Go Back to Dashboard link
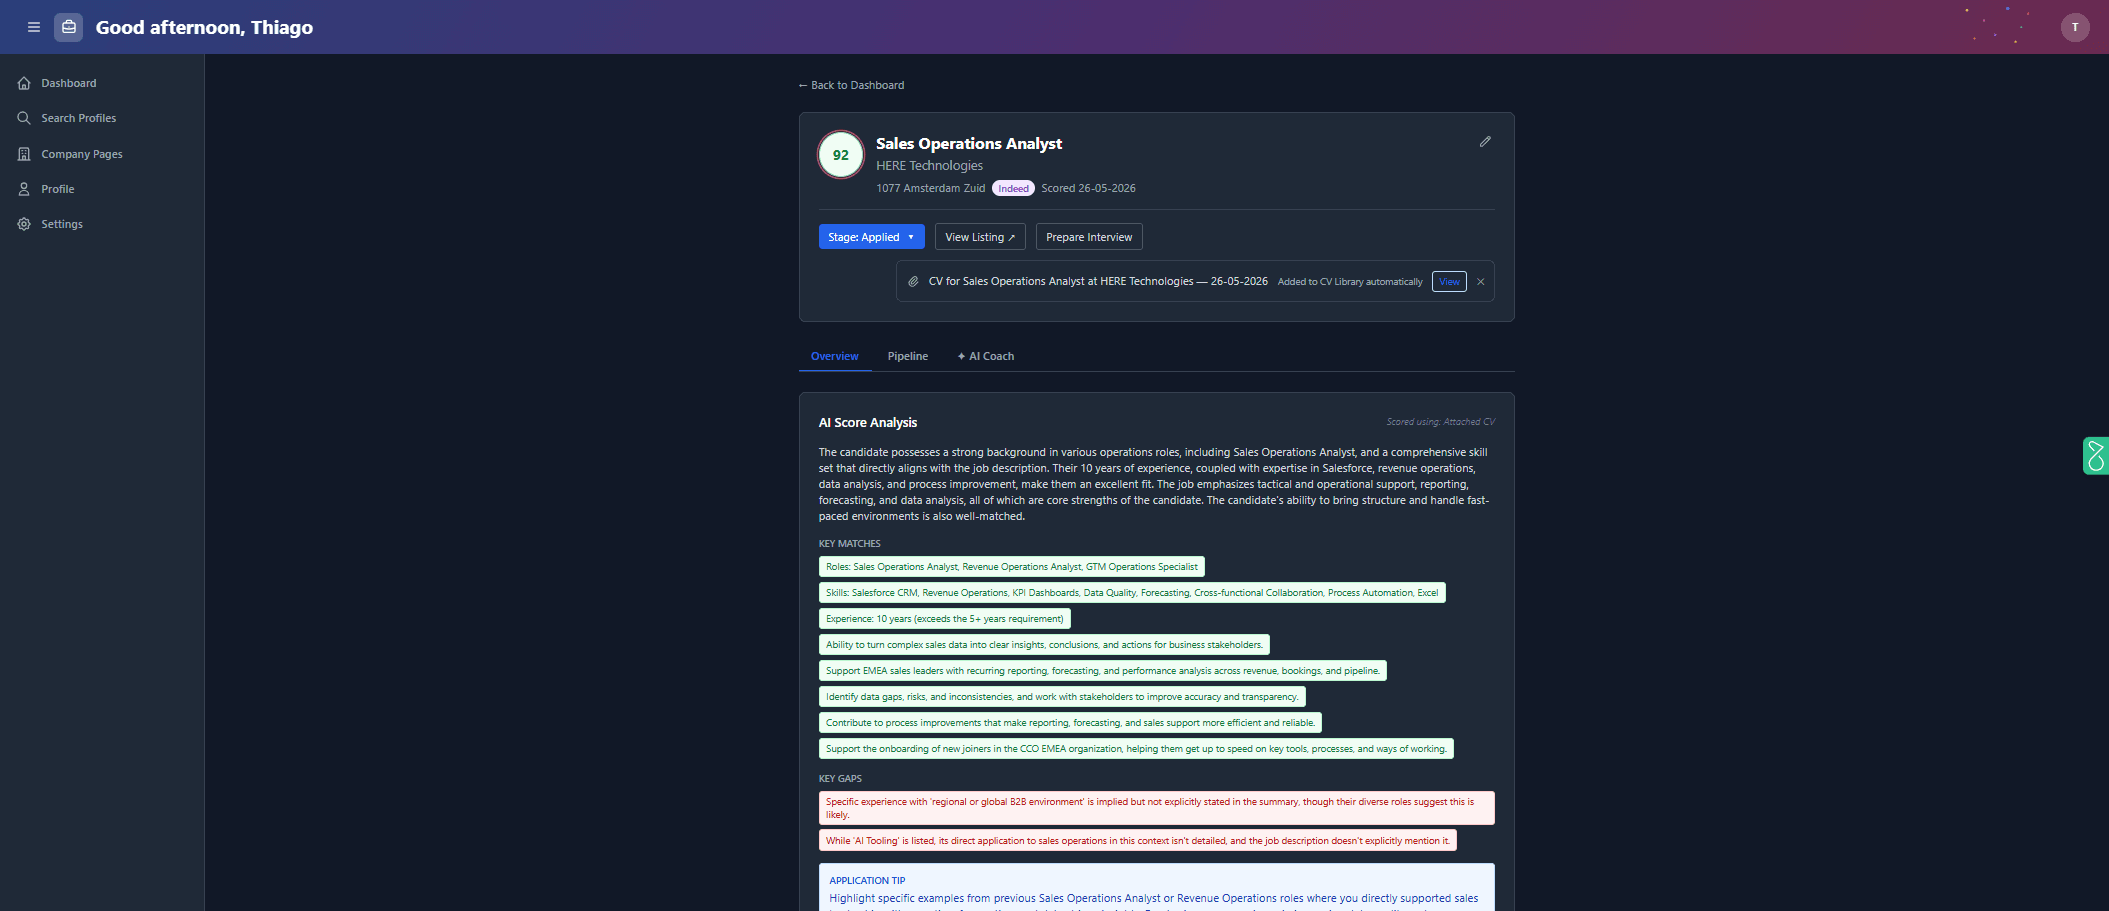The height and width of the screenshot is (911, 2109). (851, 85)
